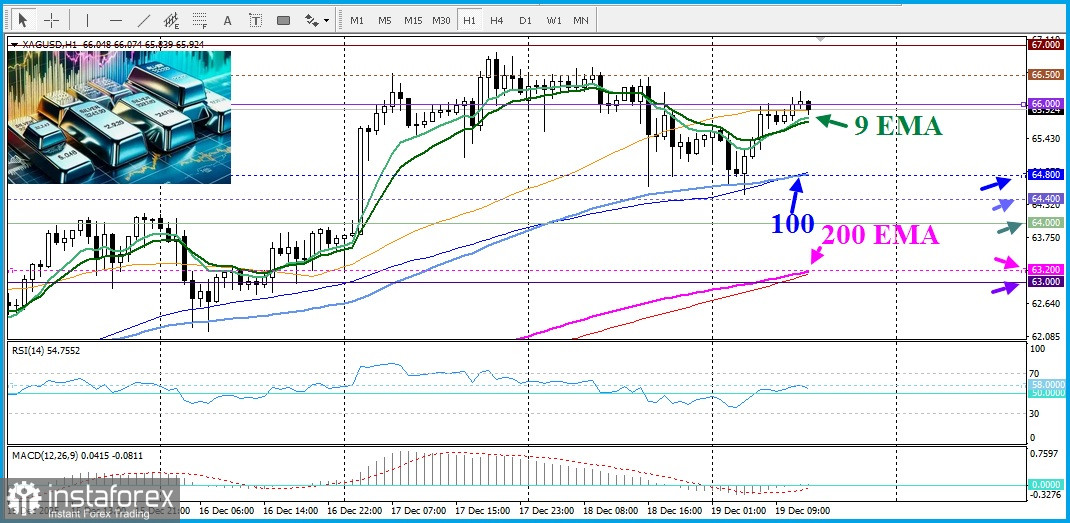Click the Arrows objects icon

[x=311, y=20]
